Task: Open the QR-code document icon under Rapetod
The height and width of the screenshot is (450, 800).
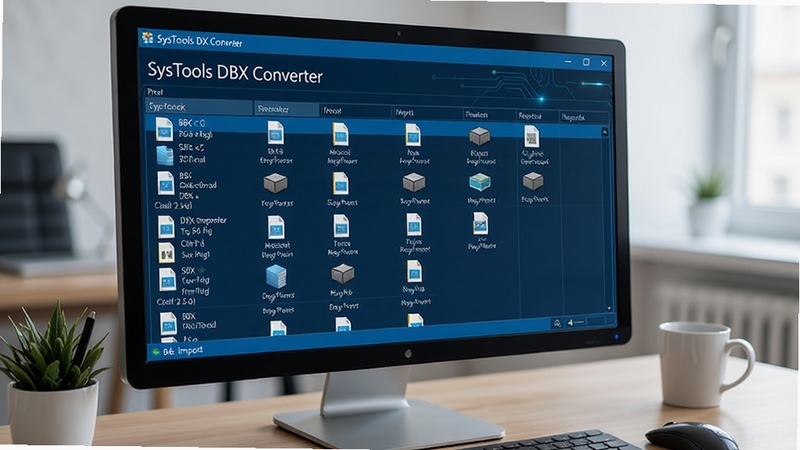Action: click(532, 136)
